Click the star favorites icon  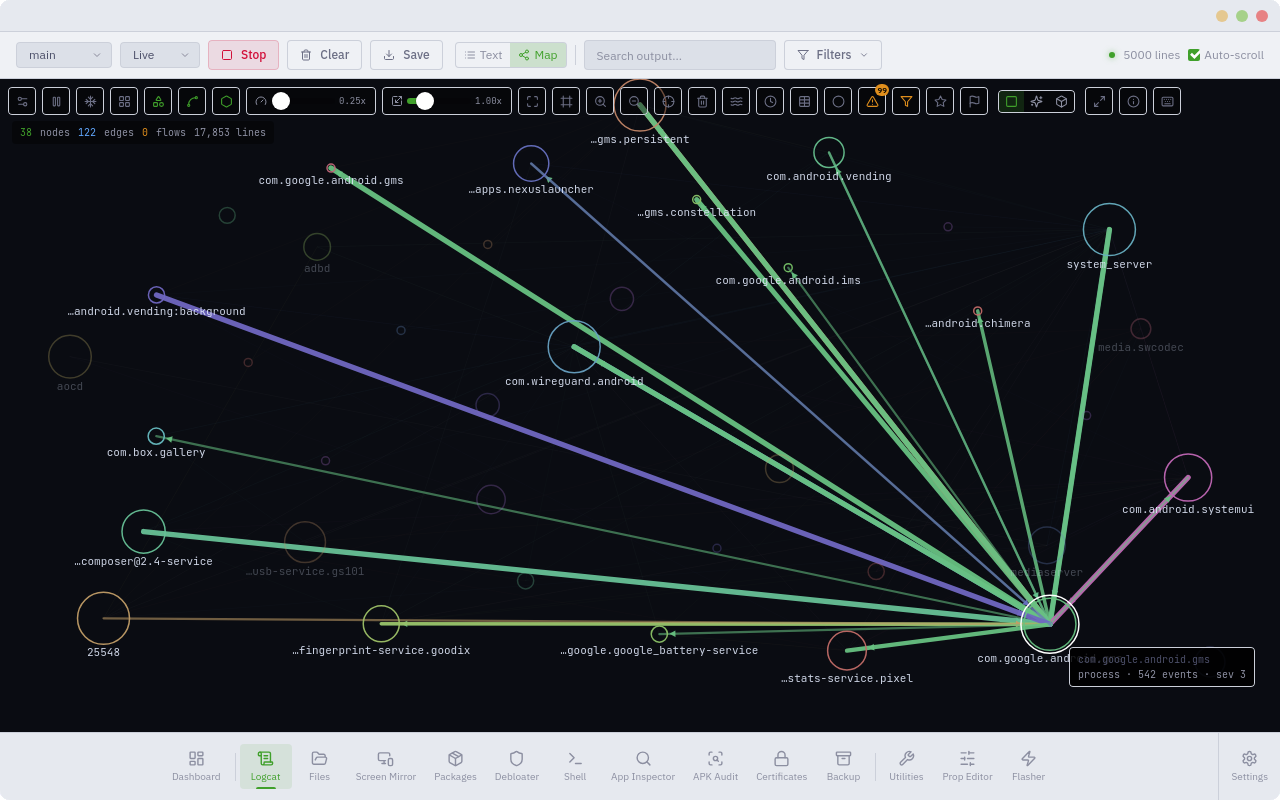pyautogui.click(x=940, y=101)
